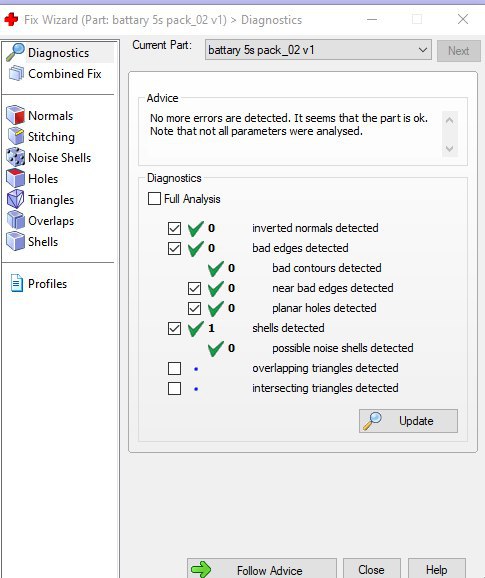Open the Diagnostics page label
485x578 pixels.
click(x=58, y=53)
